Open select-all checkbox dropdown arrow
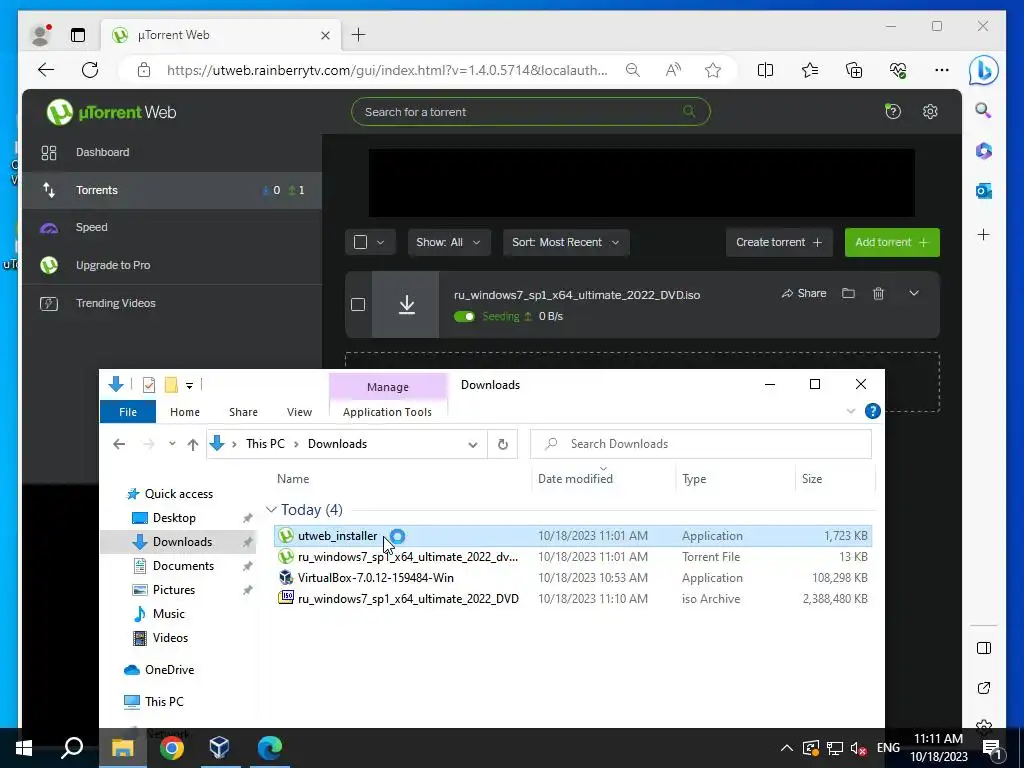Screen dimensions: 1024x768 coord(381,242)
